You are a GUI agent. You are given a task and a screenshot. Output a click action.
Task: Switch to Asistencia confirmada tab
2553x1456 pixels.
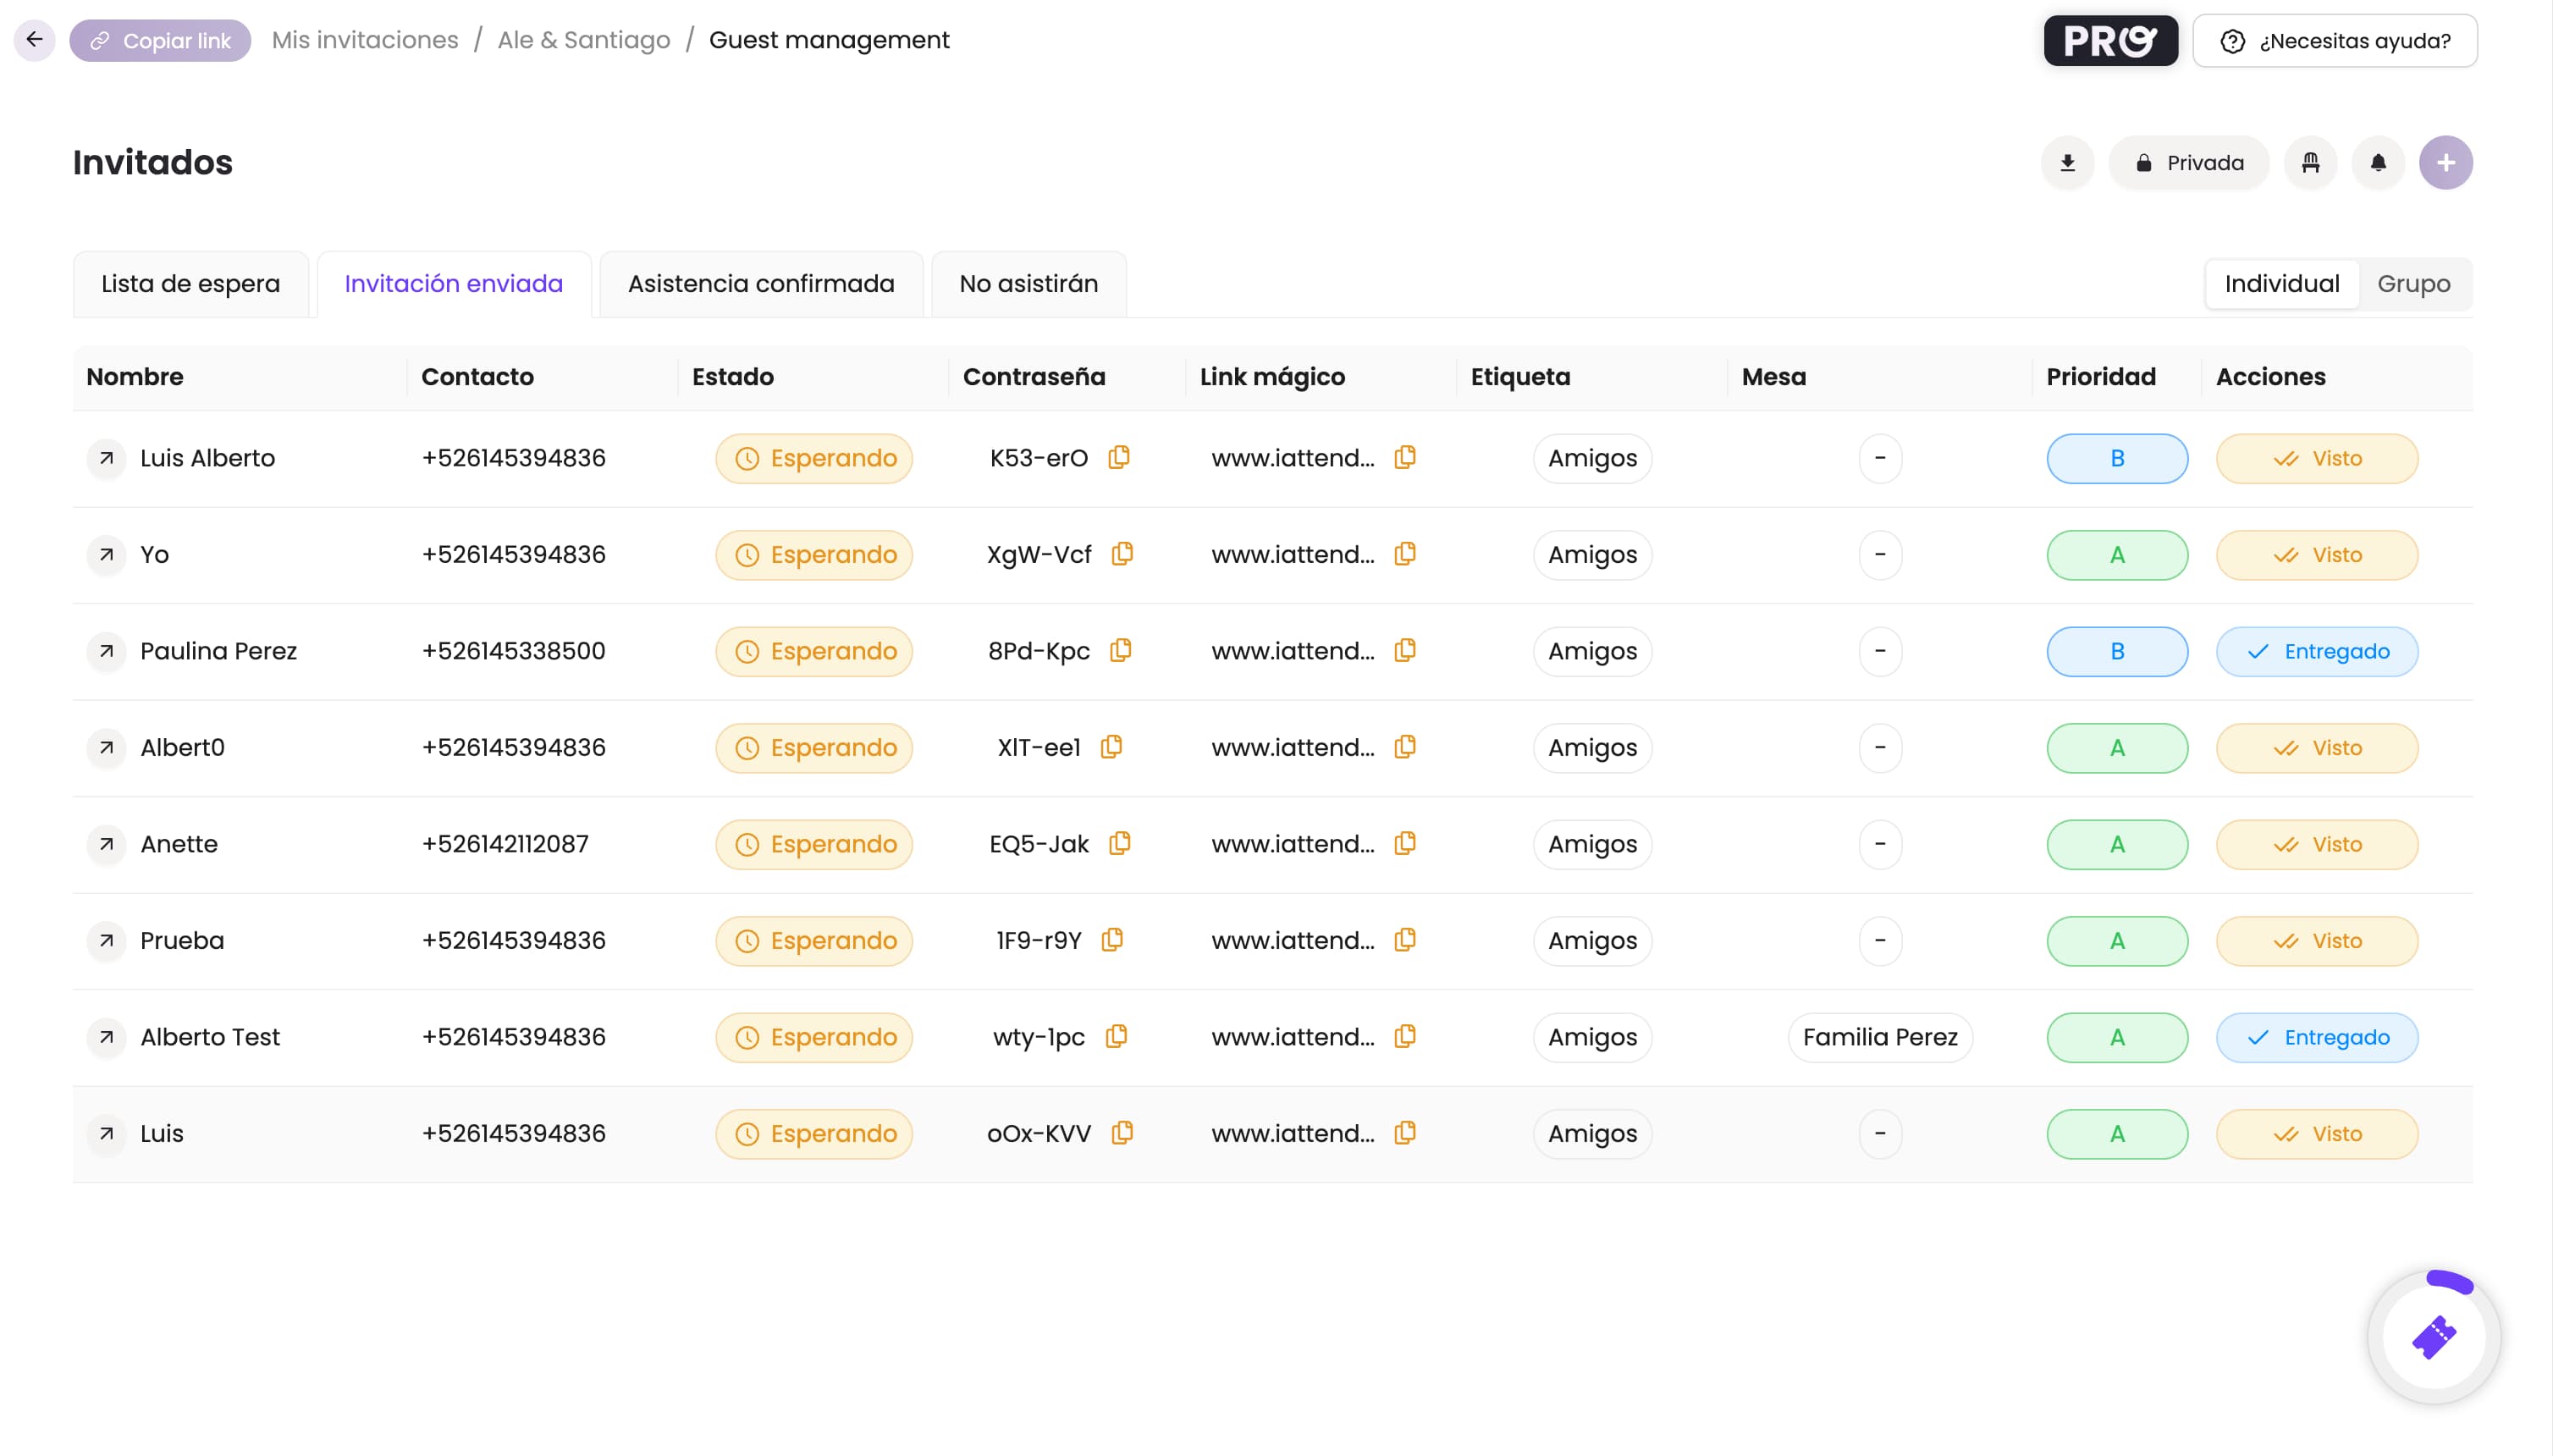tap(761, 284)
